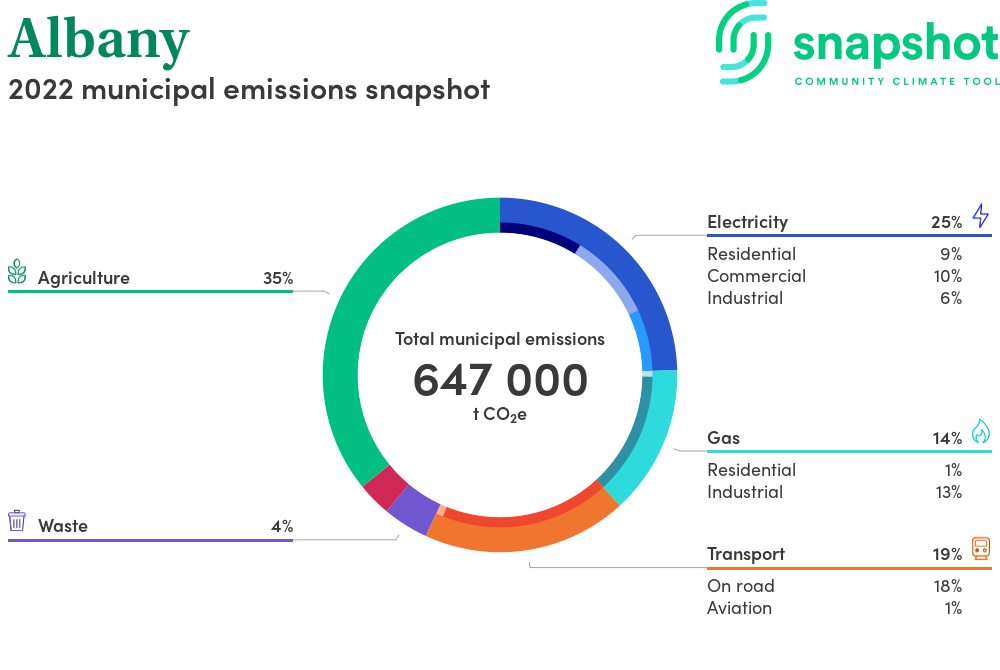Viewport: 1000px width, 670px height.
Task: Click the On road 18% value
Action: click(x=948, y=586)
